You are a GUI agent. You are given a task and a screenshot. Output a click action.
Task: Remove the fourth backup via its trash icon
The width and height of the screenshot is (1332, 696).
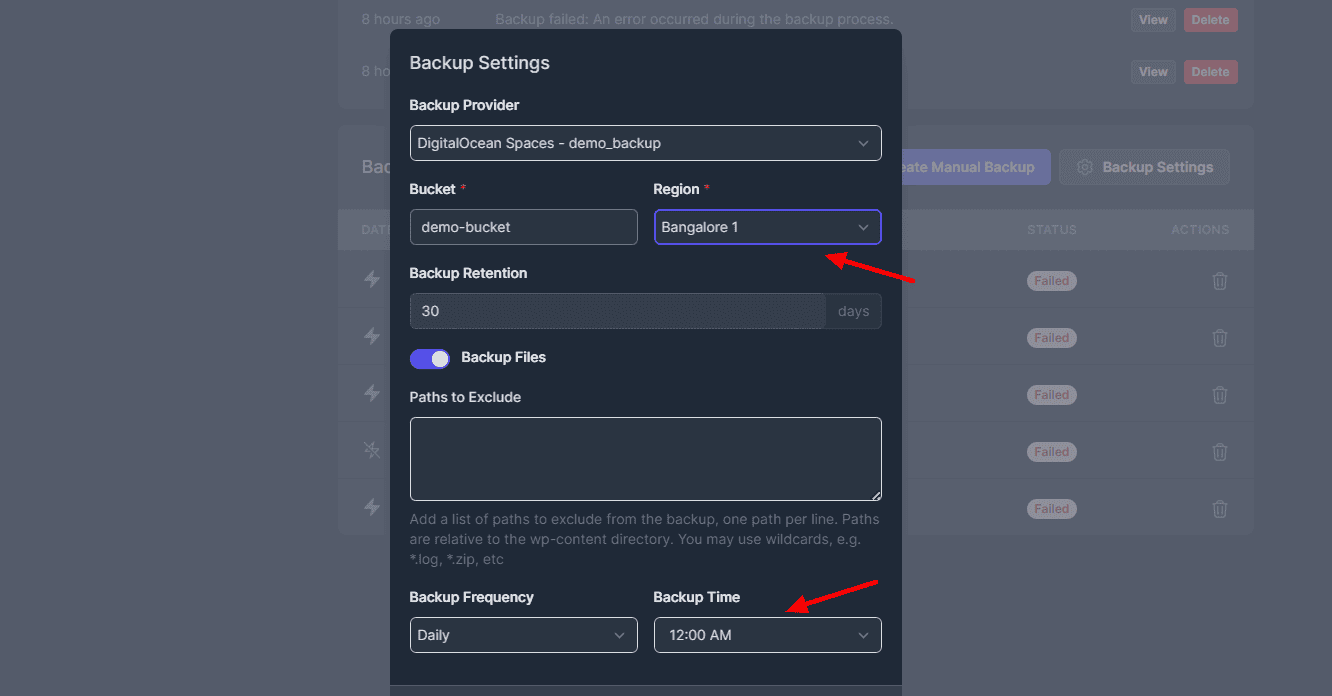(1219, 452)
